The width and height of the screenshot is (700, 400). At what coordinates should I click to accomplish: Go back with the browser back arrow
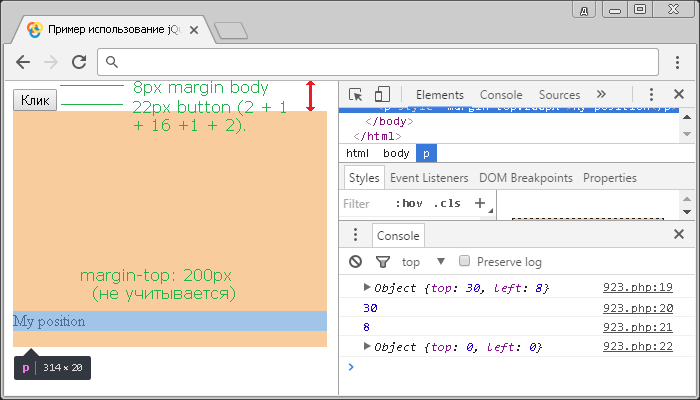(x=23, y=62)
